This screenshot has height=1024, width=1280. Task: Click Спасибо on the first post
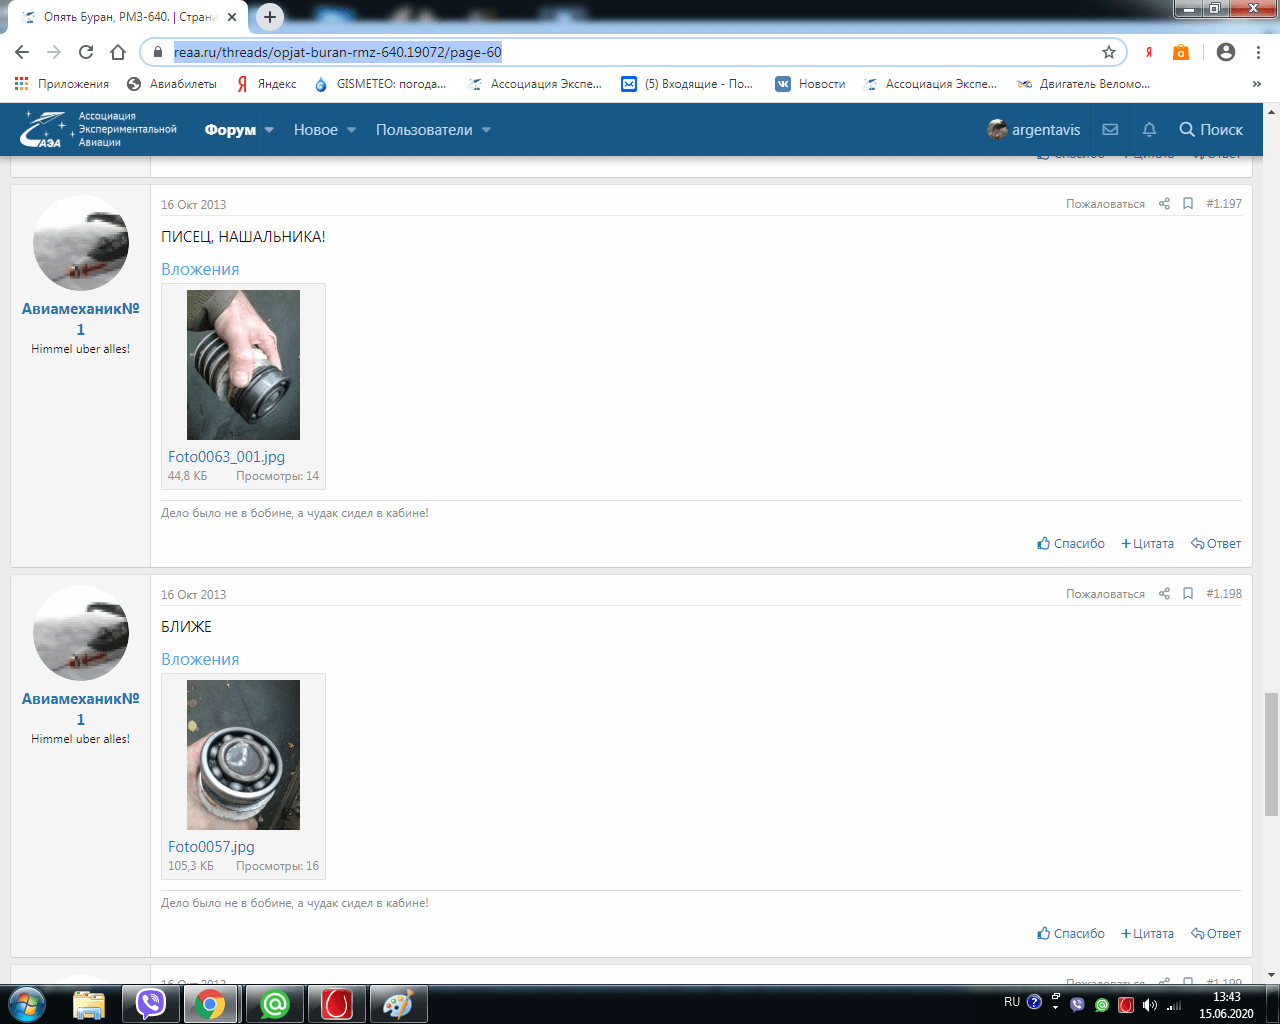pos(1071,544)
